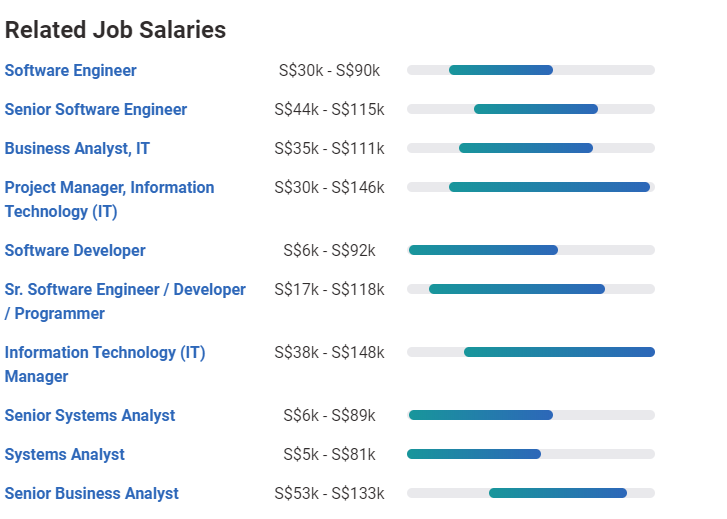Image resolution: width=727 pixels, height=519 pixels.
Task: Click the Senior Software Engineer salary bar
Action: (536, 109)
